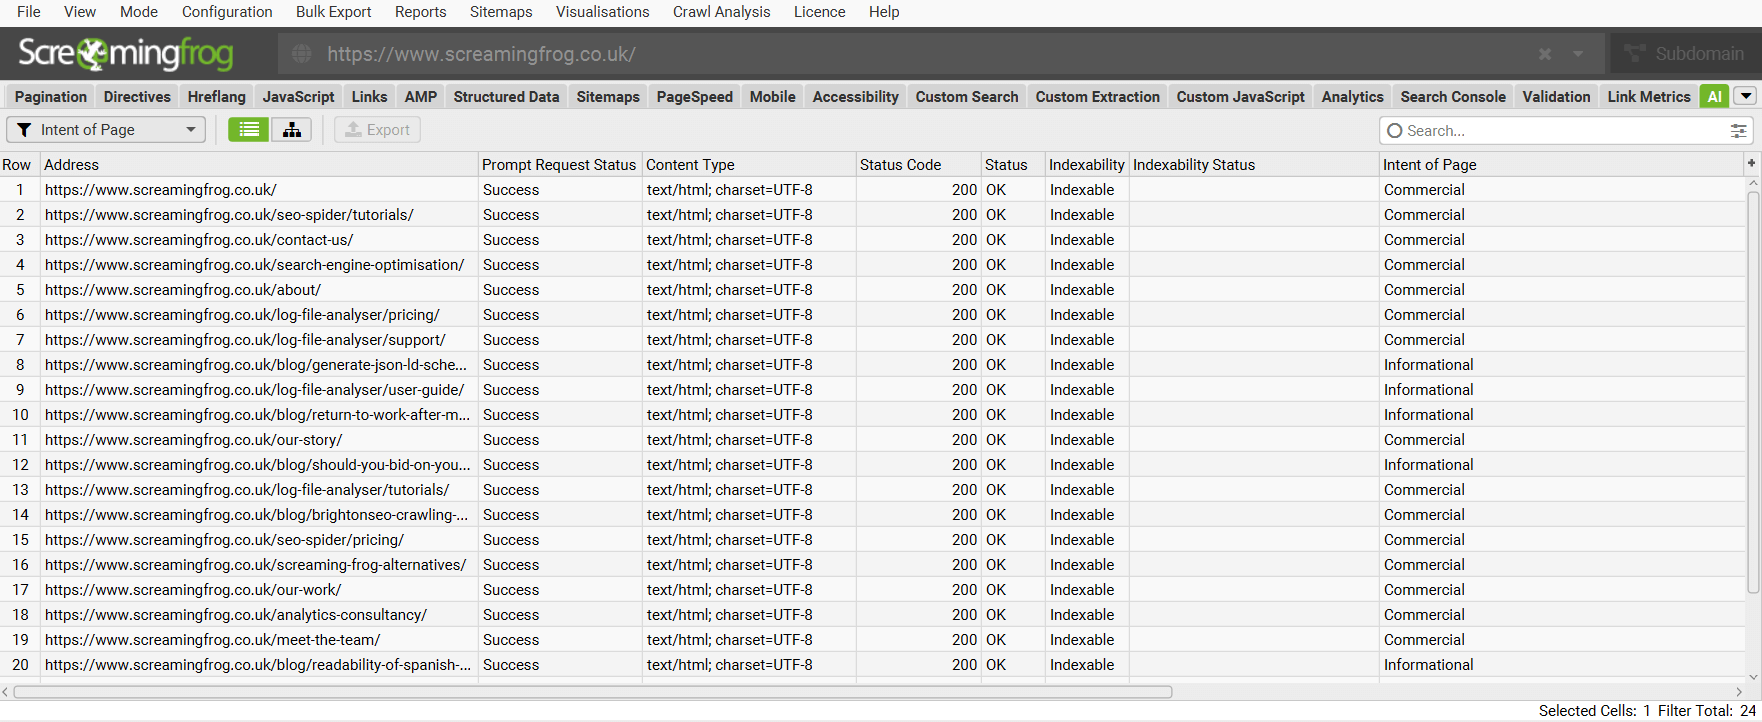The width and height of the screenshot is (1762, 722).
Task: Switch to the Validation tab
Action: coord(1556,97)
